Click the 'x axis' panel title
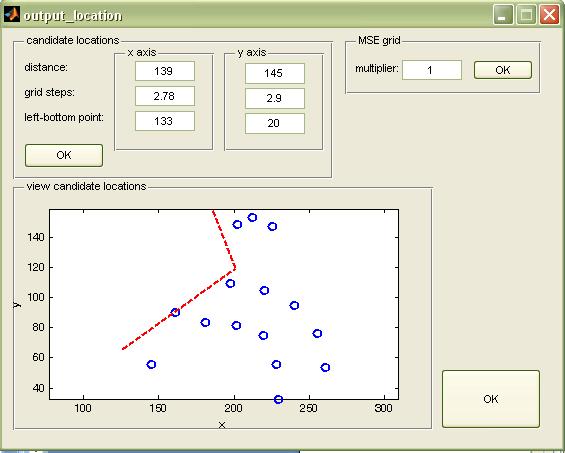 (142, 53)
